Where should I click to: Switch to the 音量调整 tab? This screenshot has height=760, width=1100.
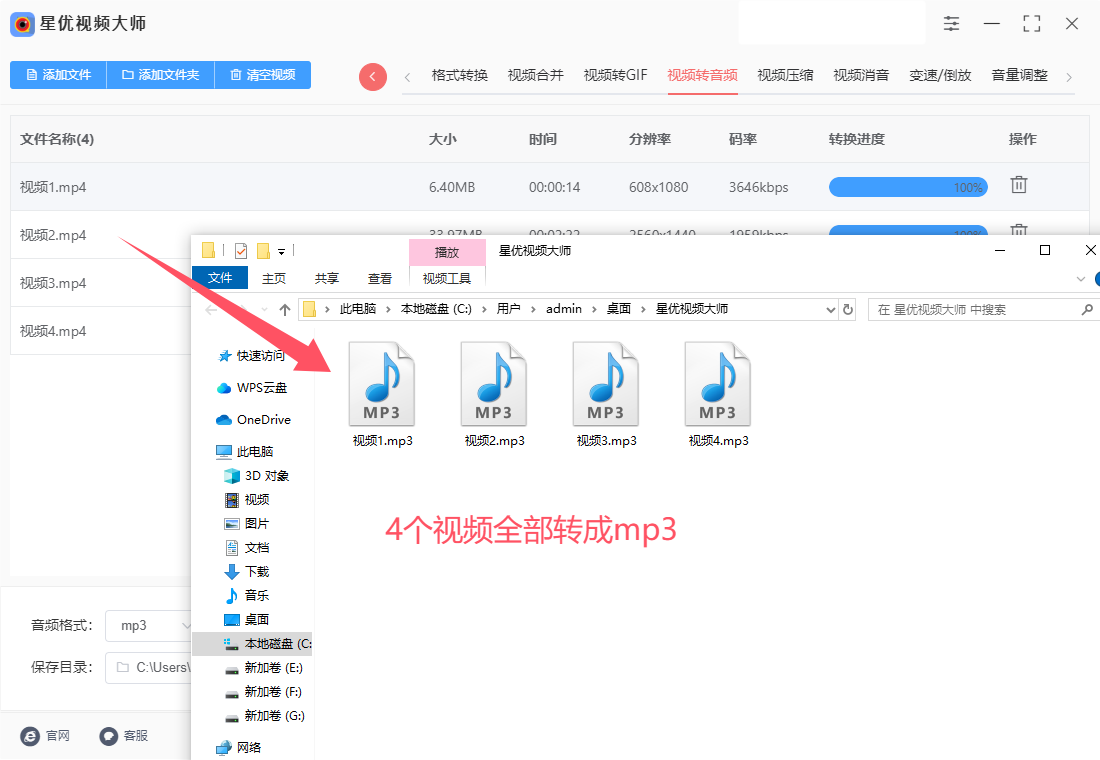(1019, 76)
